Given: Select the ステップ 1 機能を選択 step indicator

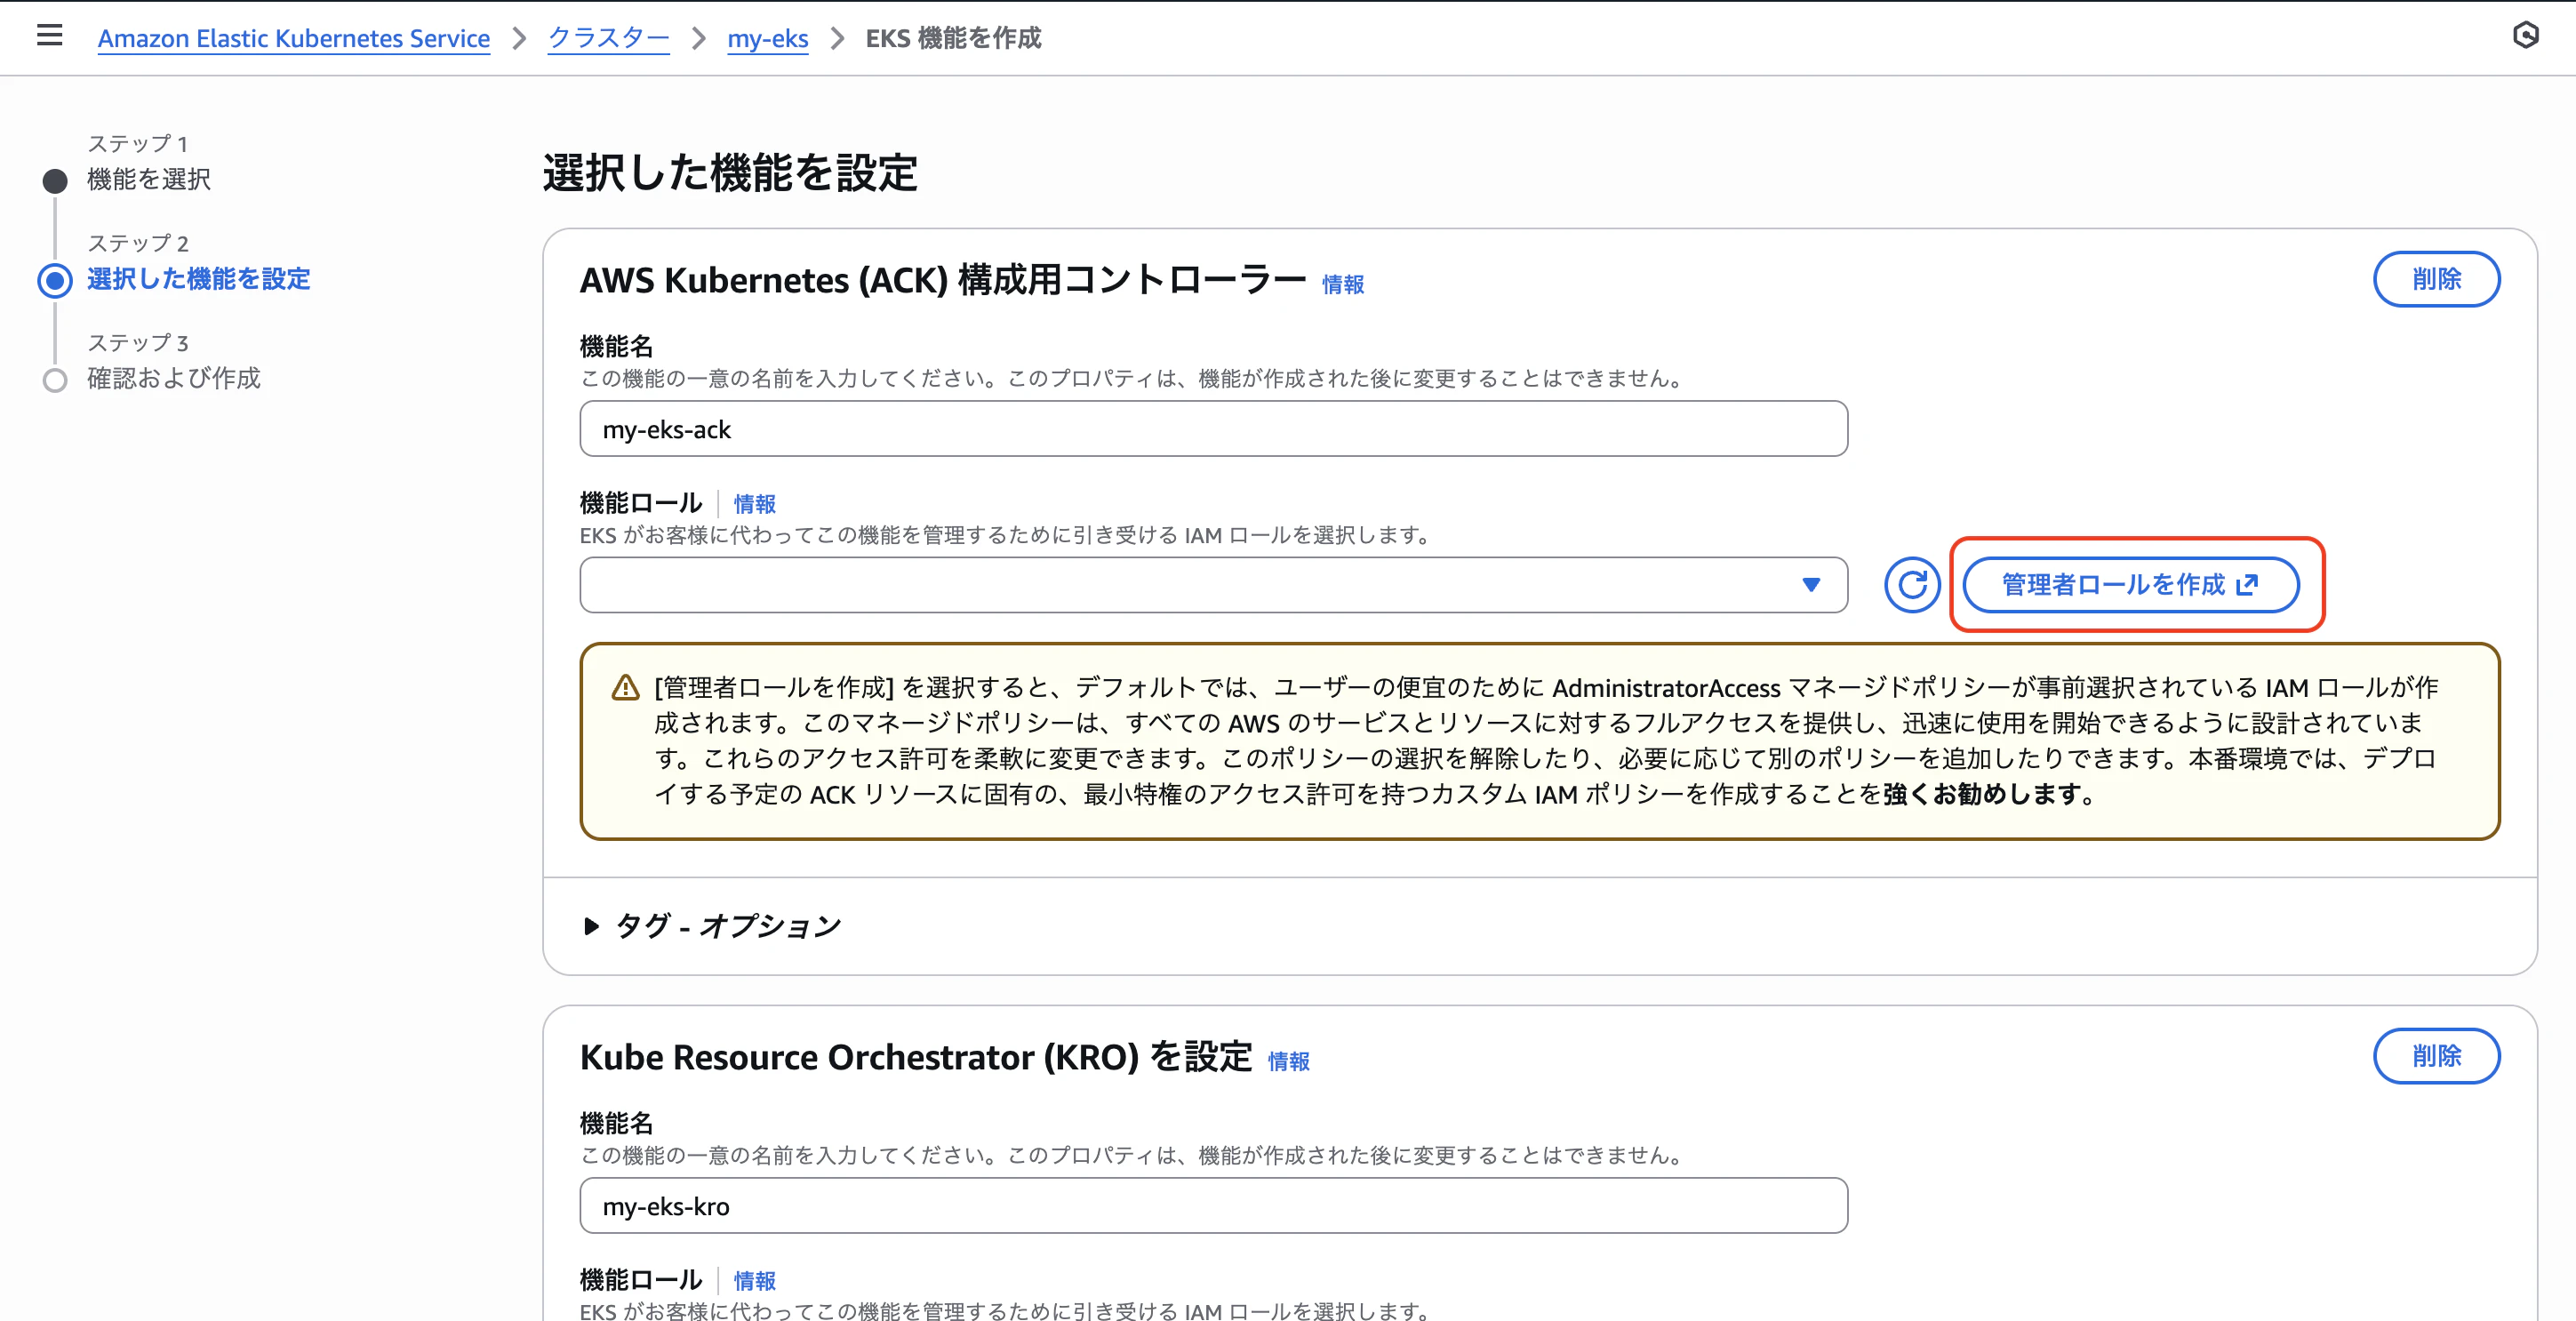Looking at the screenshot, I should click(55, 180).
